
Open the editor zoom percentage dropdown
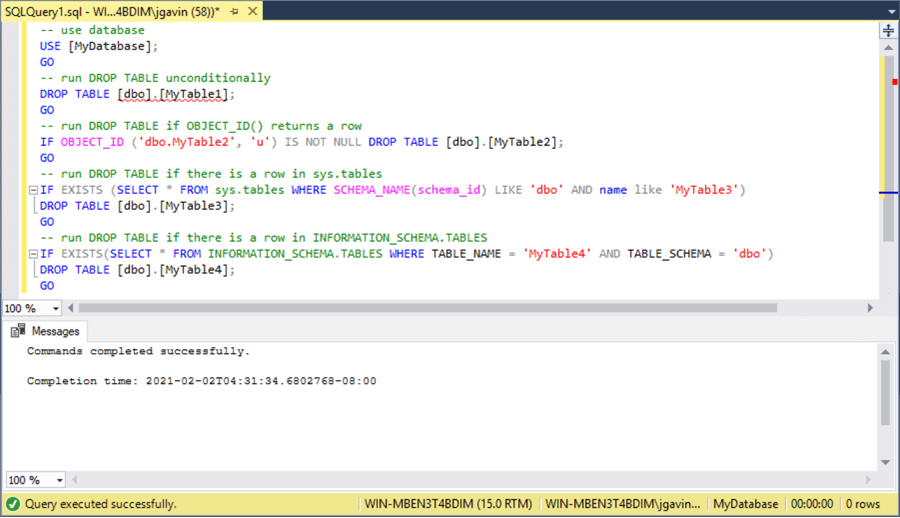click(56, 308)
